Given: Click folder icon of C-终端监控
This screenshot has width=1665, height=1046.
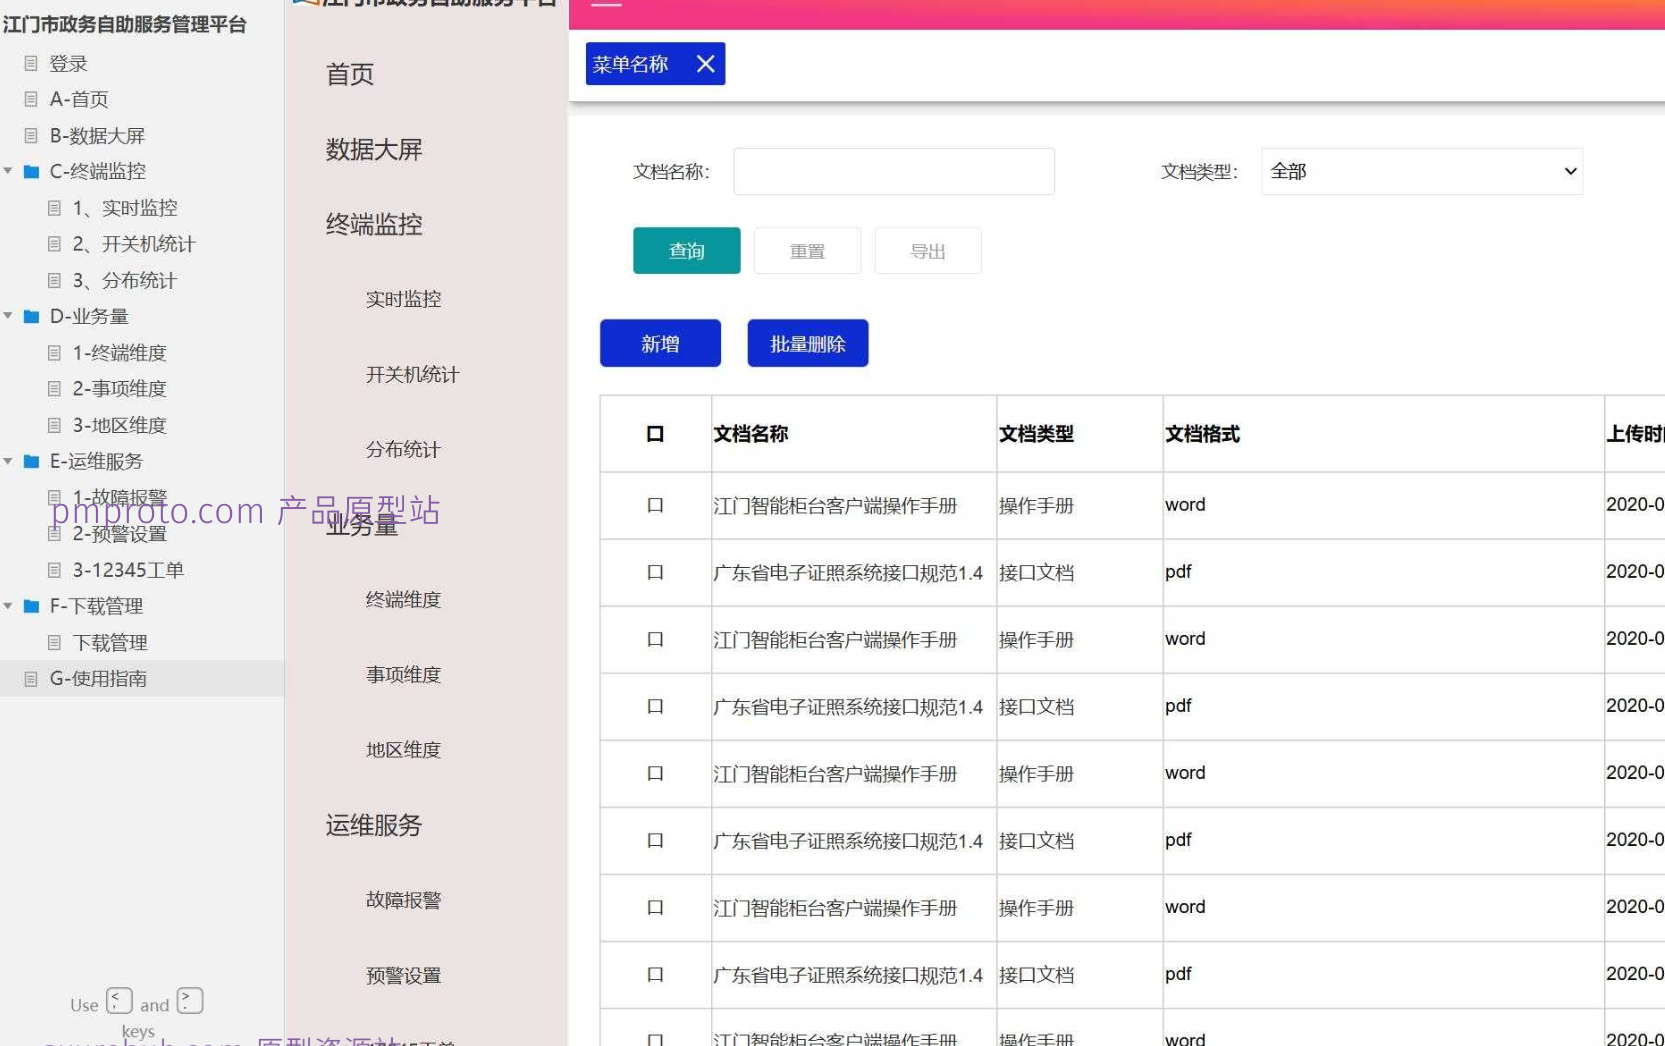Looking at the screenshot, I should pyautogui.click(x=31, y=172).
